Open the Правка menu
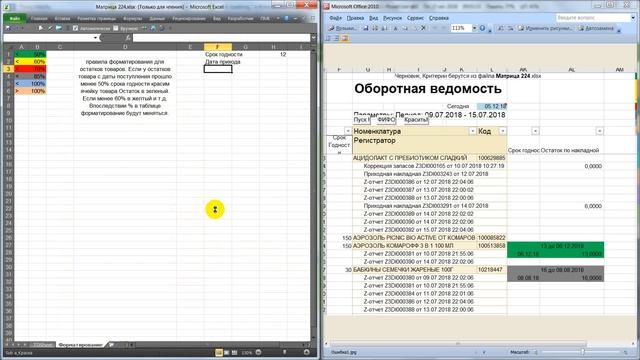 [356, 18]
